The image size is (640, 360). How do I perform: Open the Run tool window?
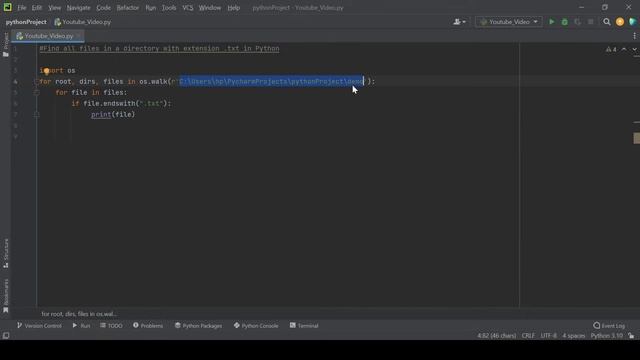(x=81, y=326)
